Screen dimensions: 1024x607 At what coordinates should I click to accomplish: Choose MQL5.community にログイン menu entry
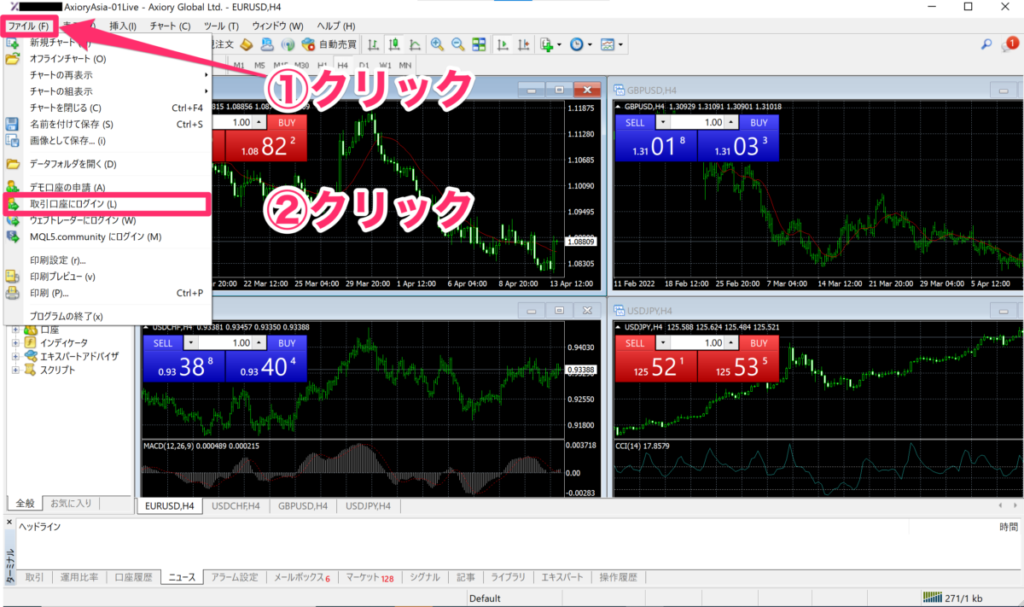point(107,237)
